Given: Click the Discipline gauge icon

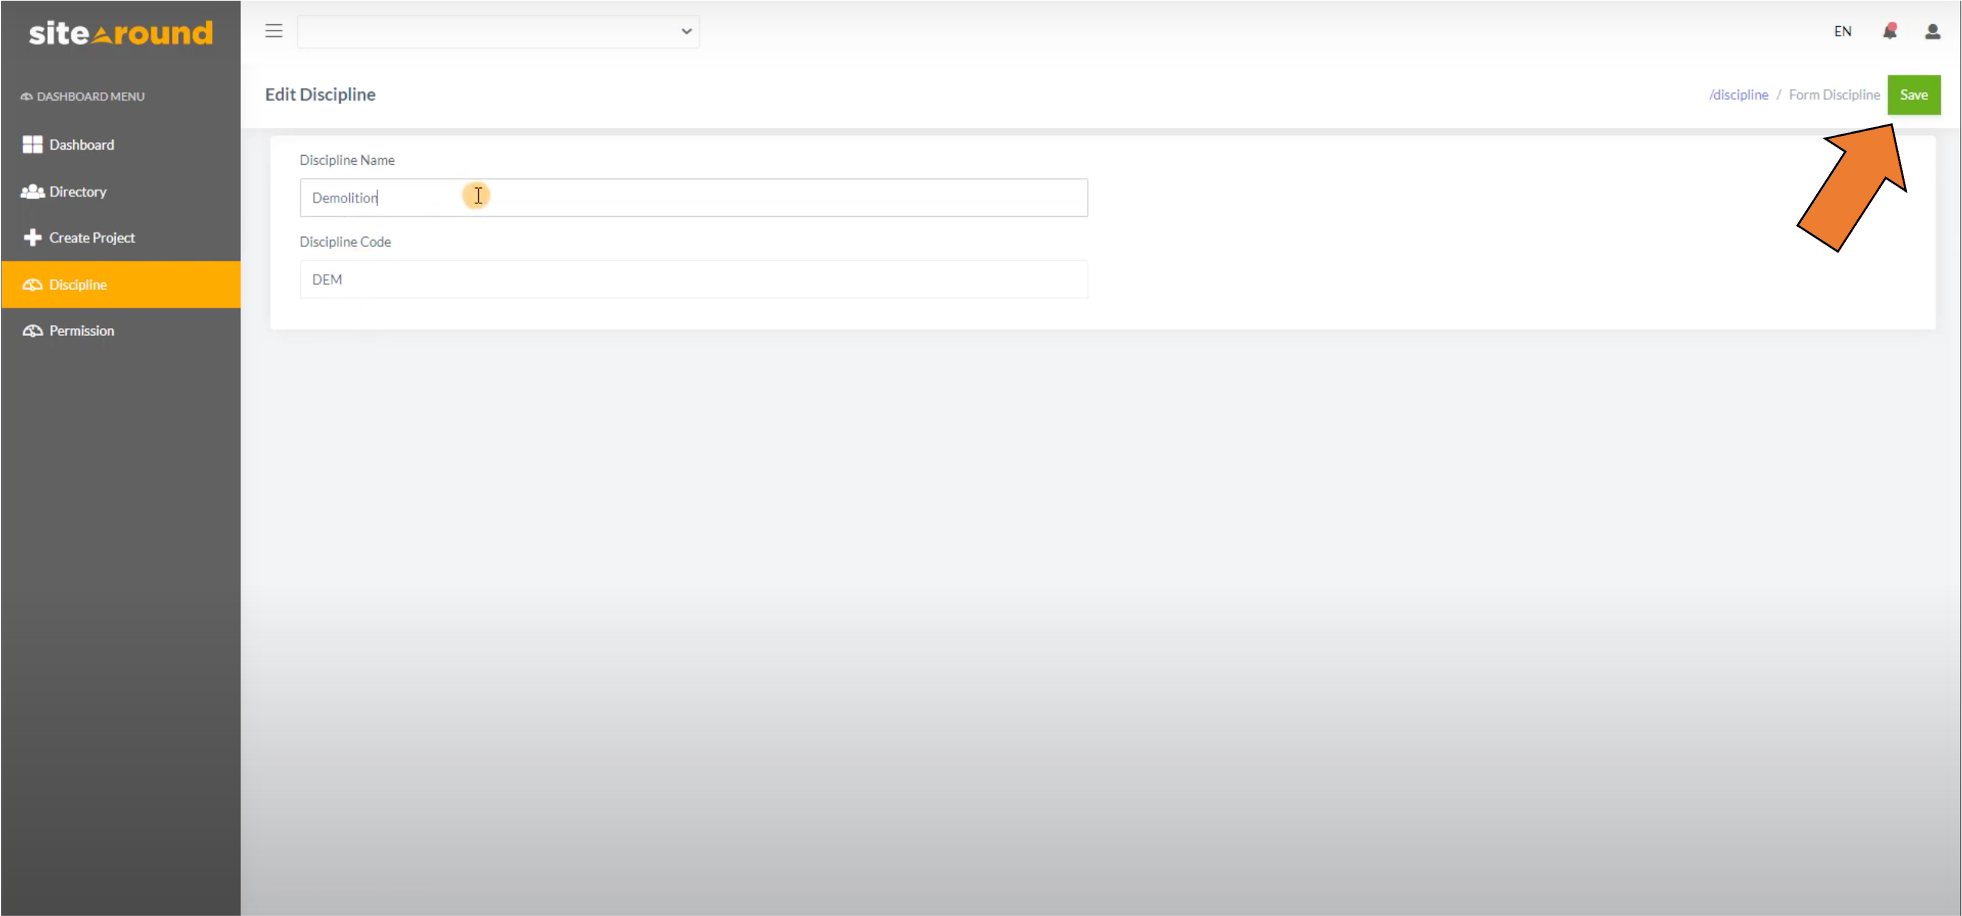Looking at the screenshot, I should pyautogui.click(x=32, y=285).
